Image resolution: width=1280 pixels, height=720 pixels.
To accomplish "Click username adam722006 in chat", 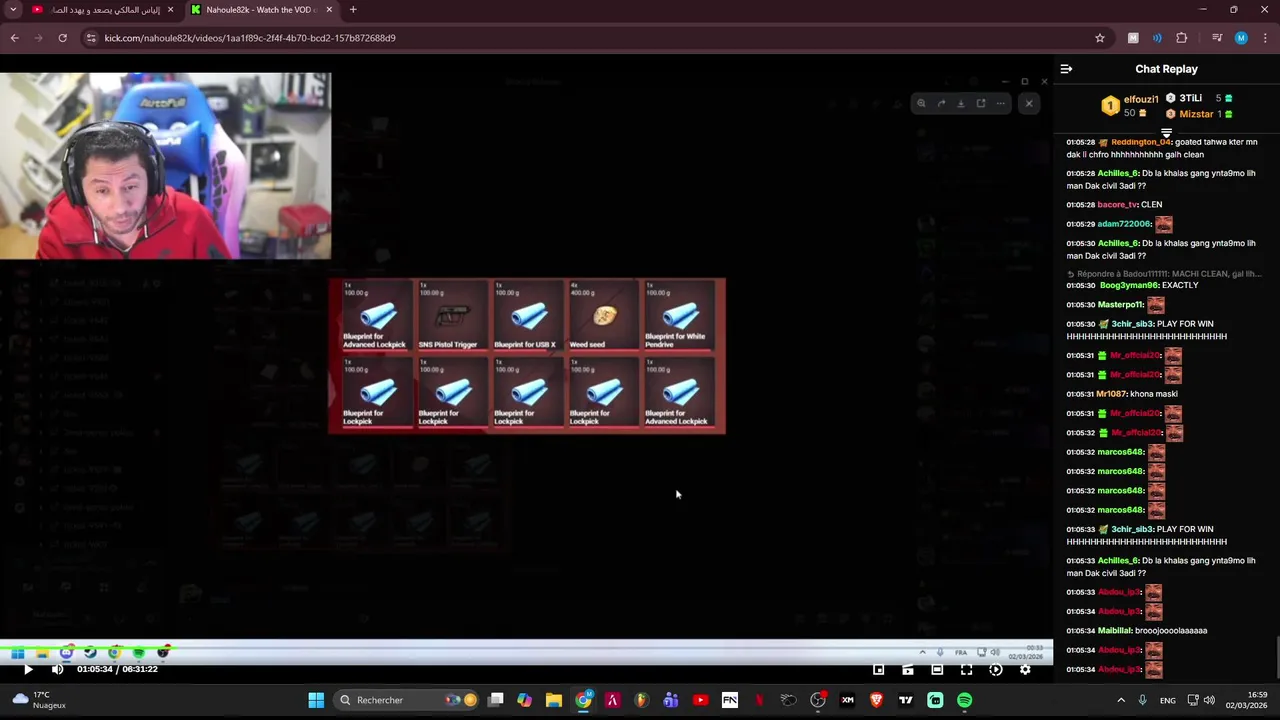I will [1124, 224].
